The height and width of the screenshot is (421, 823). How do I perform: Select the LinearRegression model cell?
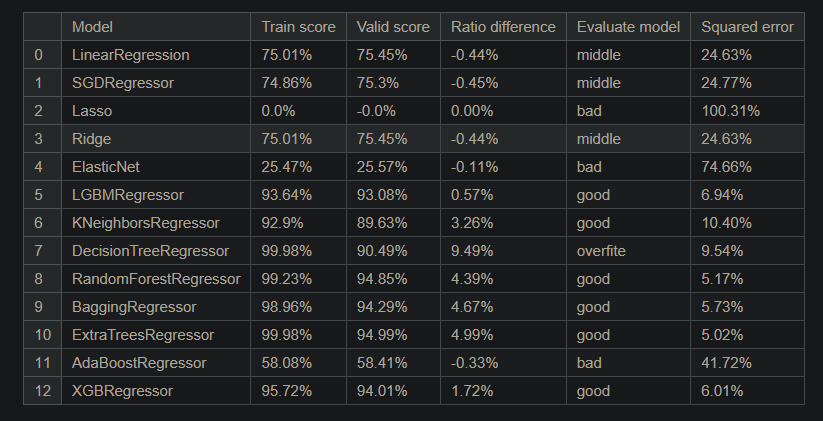pyautogui.click(x=130, y=55)
